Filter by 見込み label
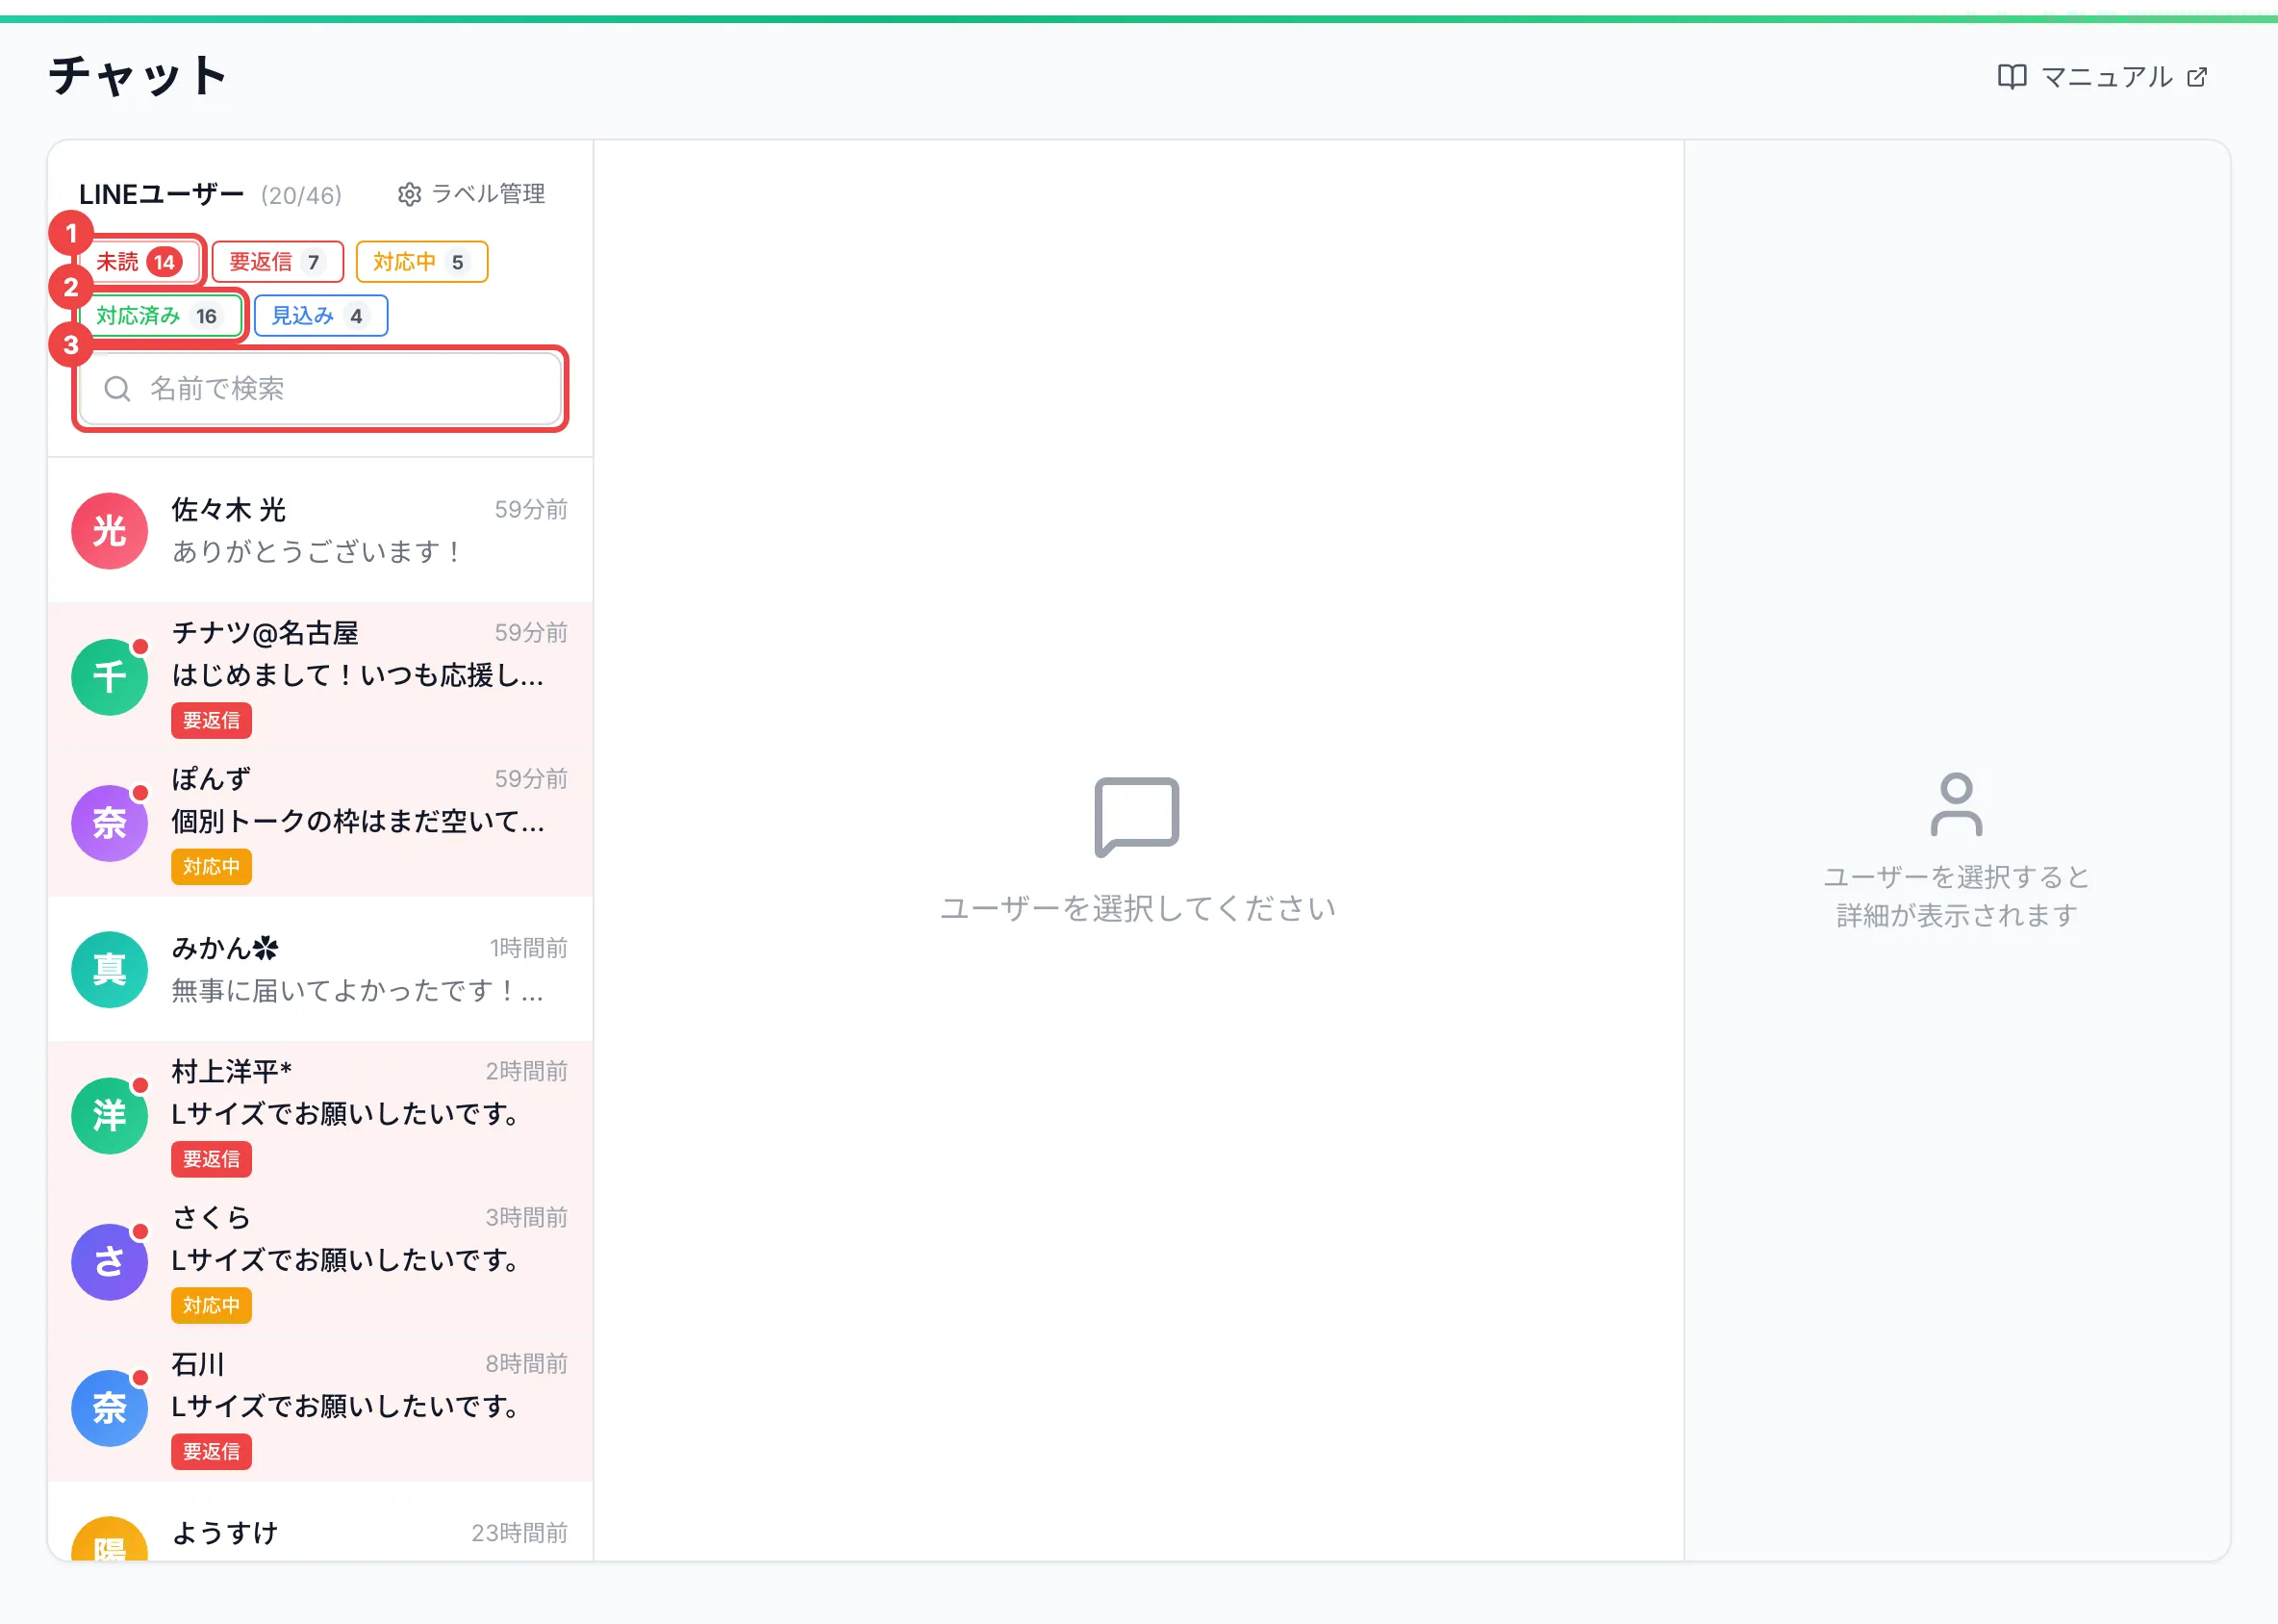Viewport: 2278px width, 1624px height. 320,316
